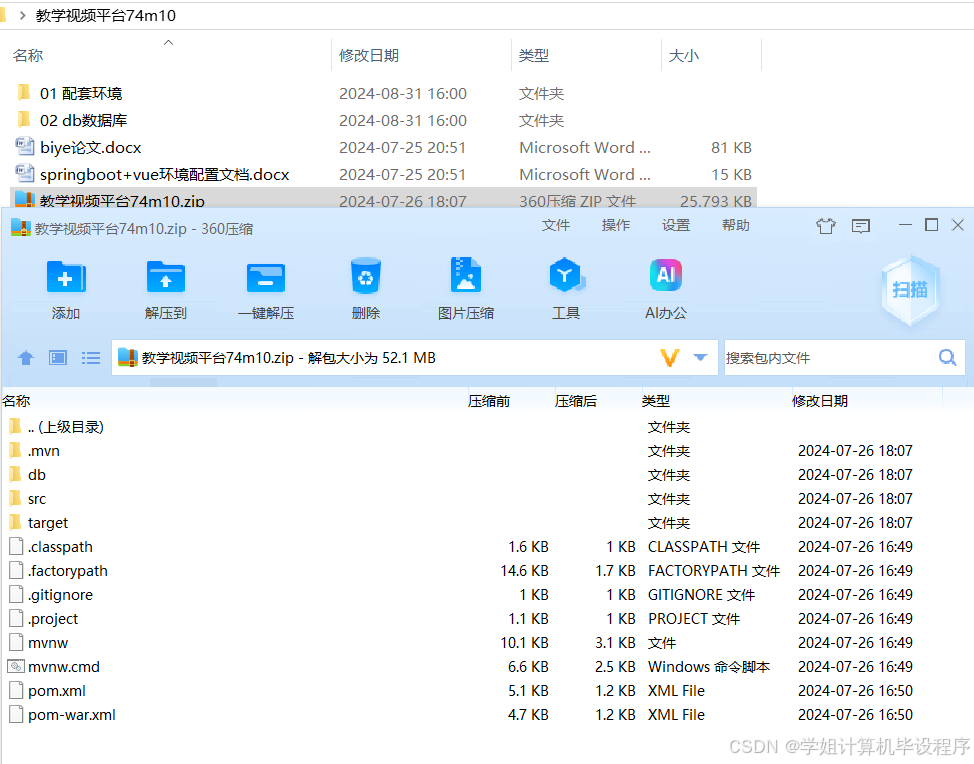Extract the archive using 解压到
Screen dimensions: 974x764
pos(165,289)
